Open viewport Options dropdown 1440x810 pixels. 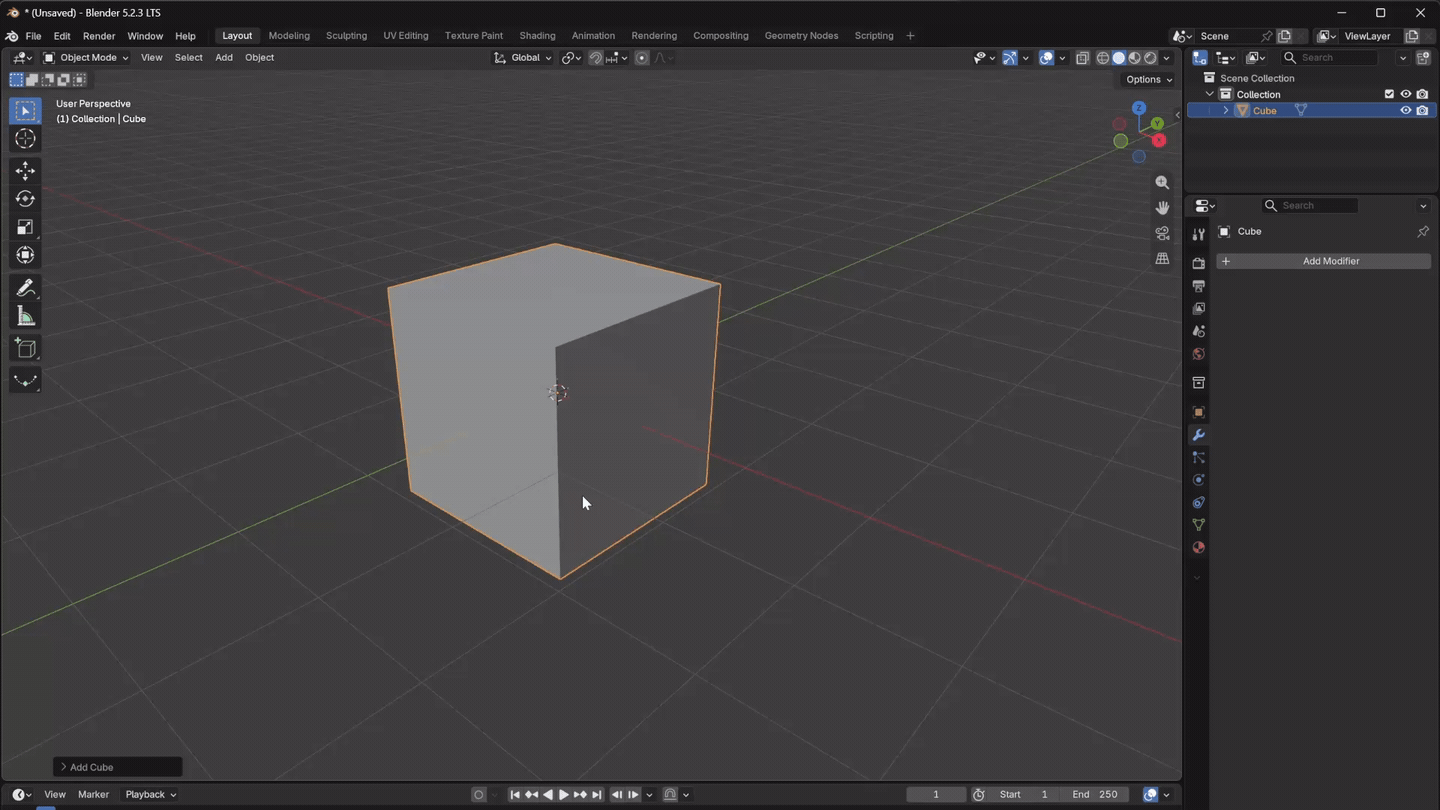[x=1148, y=80]
